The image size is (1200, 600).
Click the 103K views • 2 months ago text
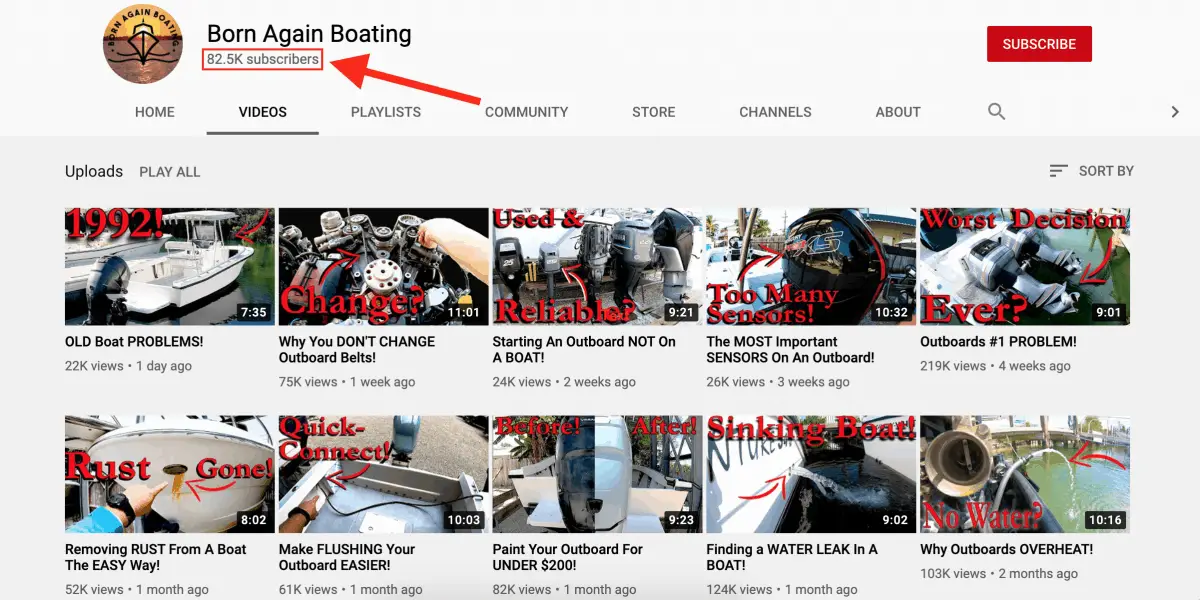click(1000, 574)
